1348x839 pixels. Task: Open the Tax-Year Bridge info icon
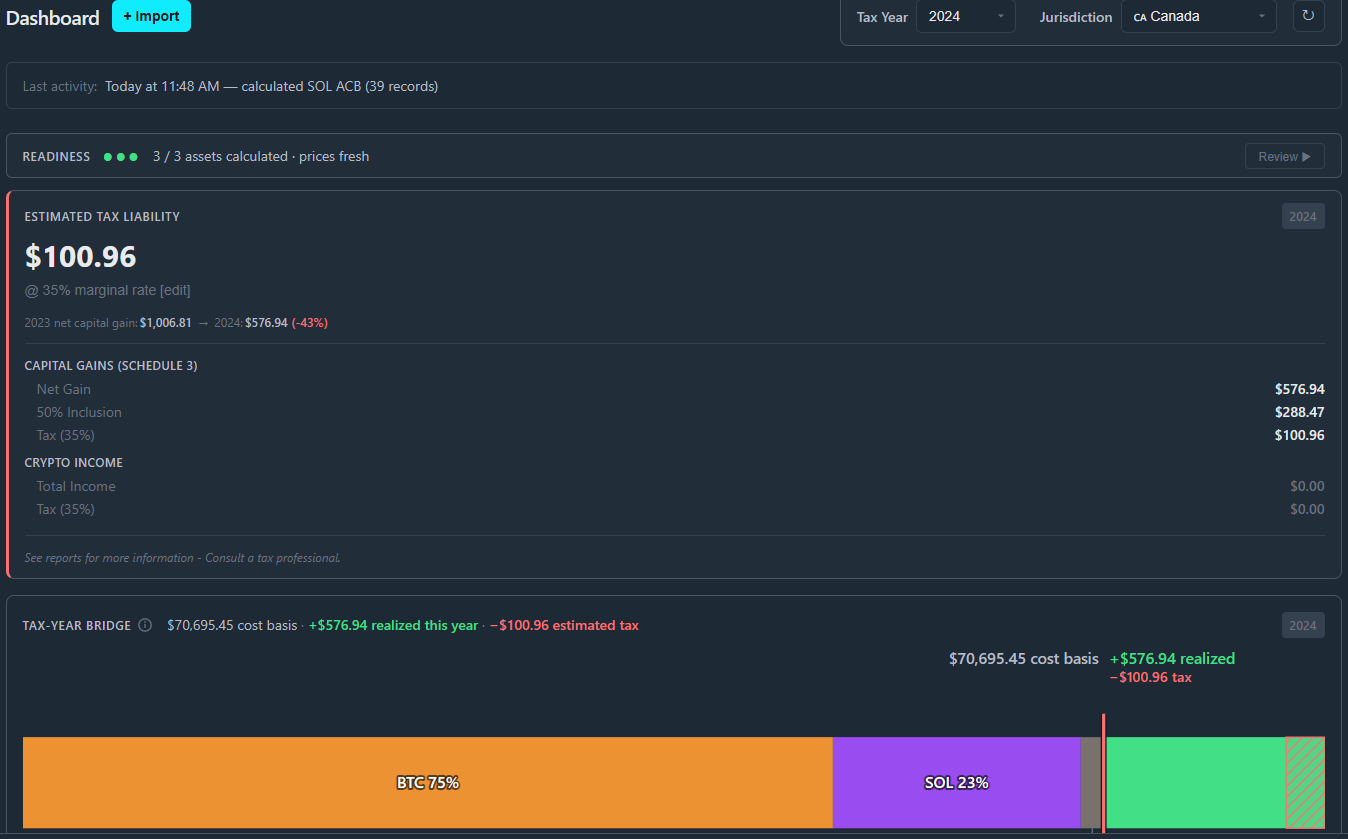145,625
